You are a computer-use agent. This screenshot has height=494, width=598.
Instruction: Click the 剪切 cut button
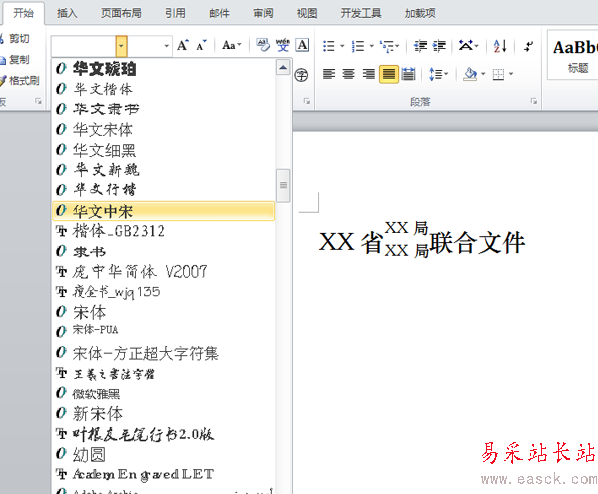pyautogui.click(x=15, y=38)
